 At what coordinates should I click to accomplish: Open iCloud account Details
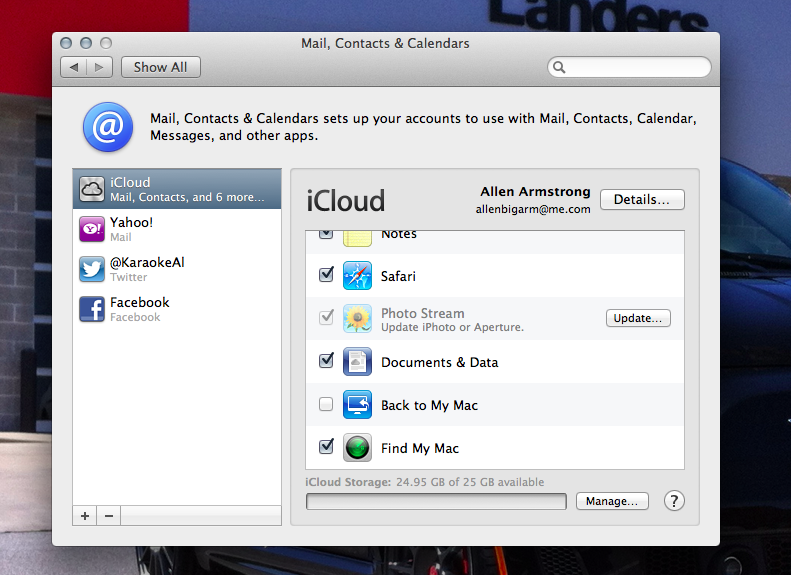(x=642, y=199)
